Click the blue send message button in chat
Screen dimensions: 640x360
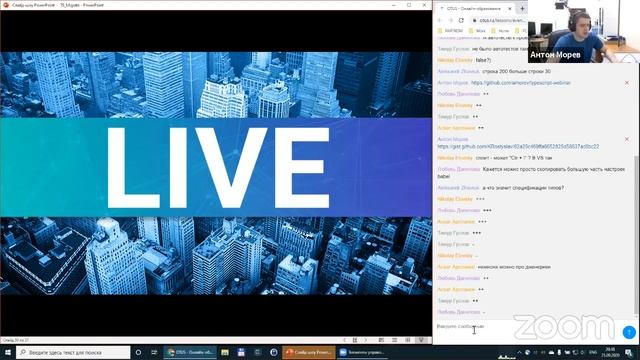point(629,332)
